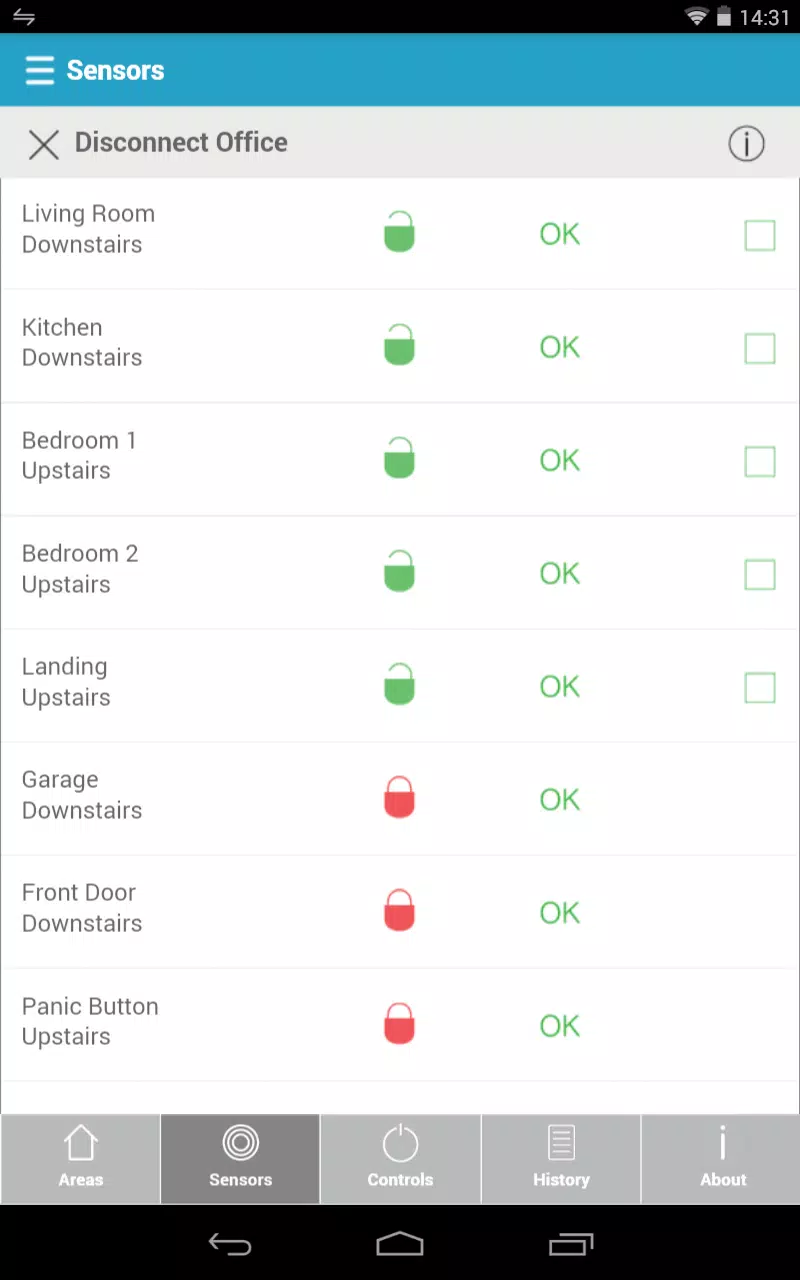Open the About tab
Image resolution: width=800 pixels, height=1280 pixels.
[x=721, y=1159]
